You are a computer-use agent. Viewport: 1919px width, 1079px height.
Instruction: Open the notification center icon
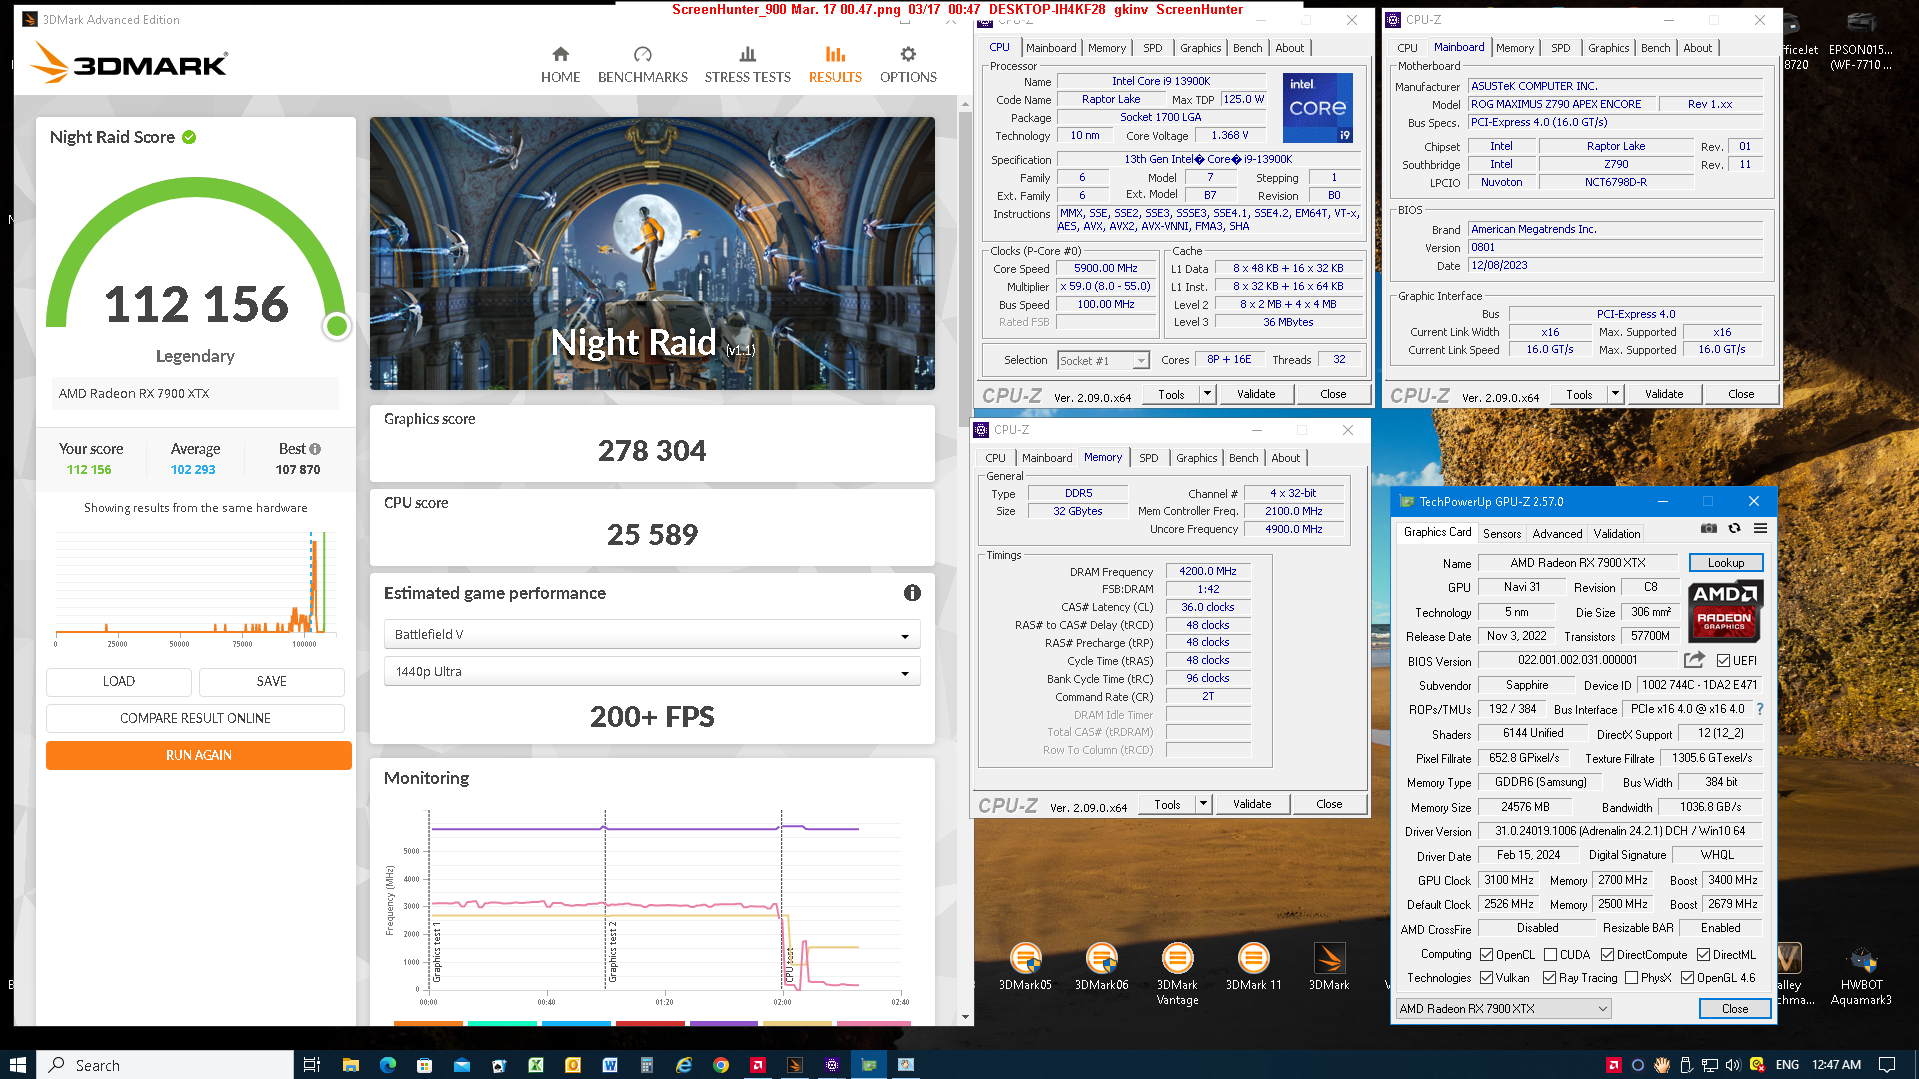tap(1887, 1065)
